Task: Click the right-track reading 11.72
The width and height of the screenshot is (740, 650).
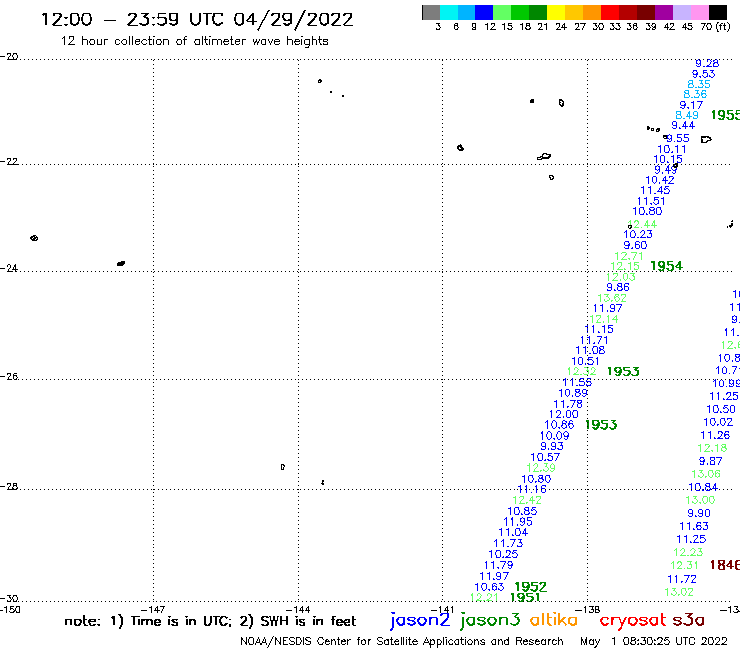Action: [x=682, y=579]
